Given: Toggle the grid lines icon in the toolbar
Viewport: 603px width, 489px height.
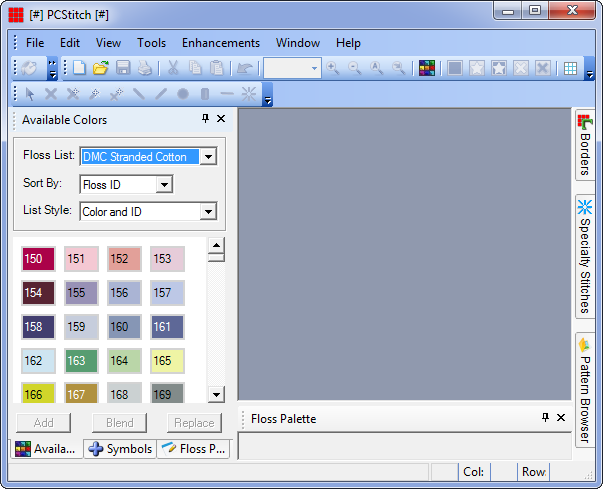Looking at the screenshot, I should point(570,68).
